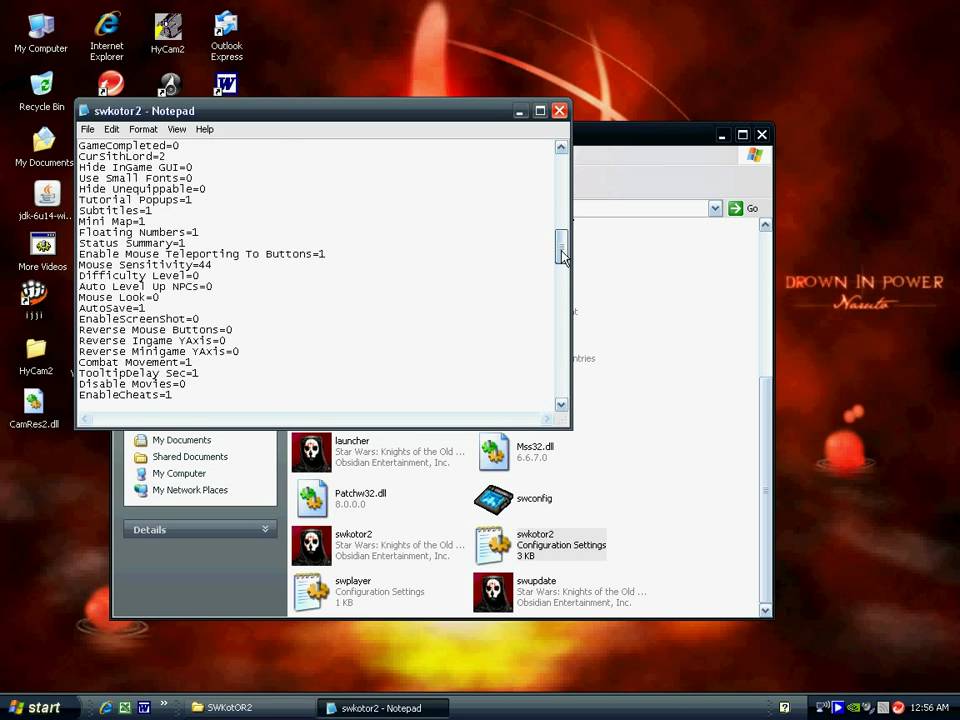Open Notepad Format menu
The width and height of the screenshot is (960, 720).
143,129
